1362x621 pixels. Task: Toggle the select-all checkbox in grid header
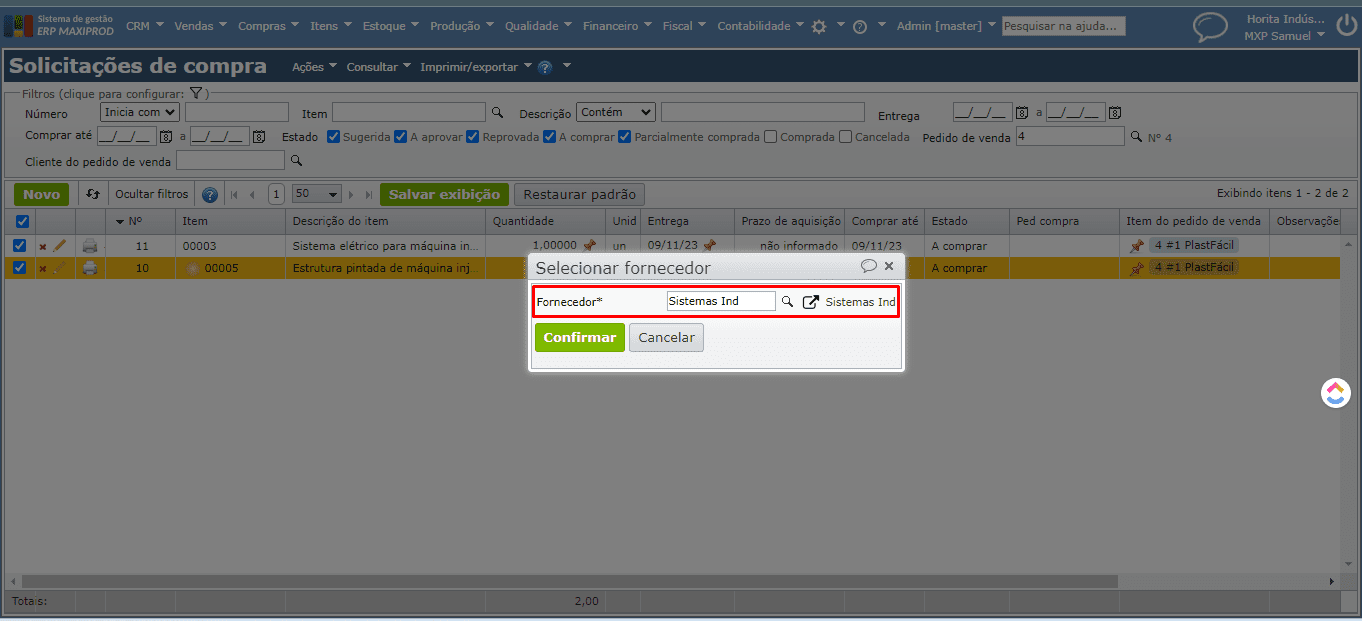click(22, 221)
